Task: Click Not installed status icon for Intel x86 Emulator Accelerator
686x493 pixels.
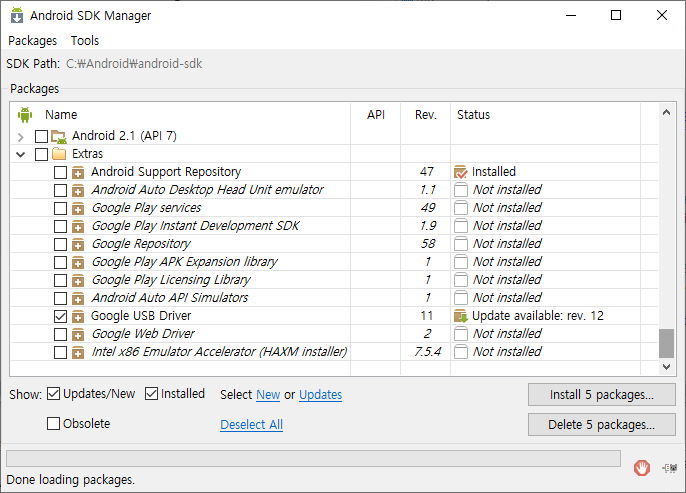Action: tap(461, 352)
